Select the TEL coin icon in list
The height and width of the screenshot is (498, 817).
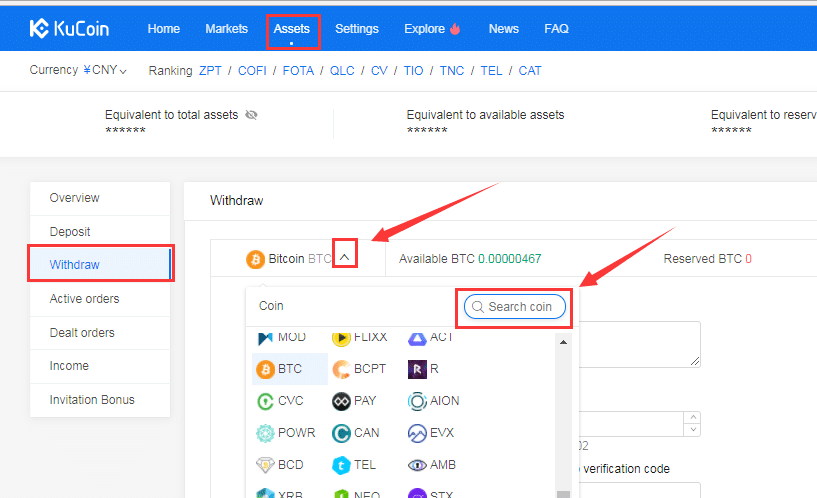click(341, 465)
